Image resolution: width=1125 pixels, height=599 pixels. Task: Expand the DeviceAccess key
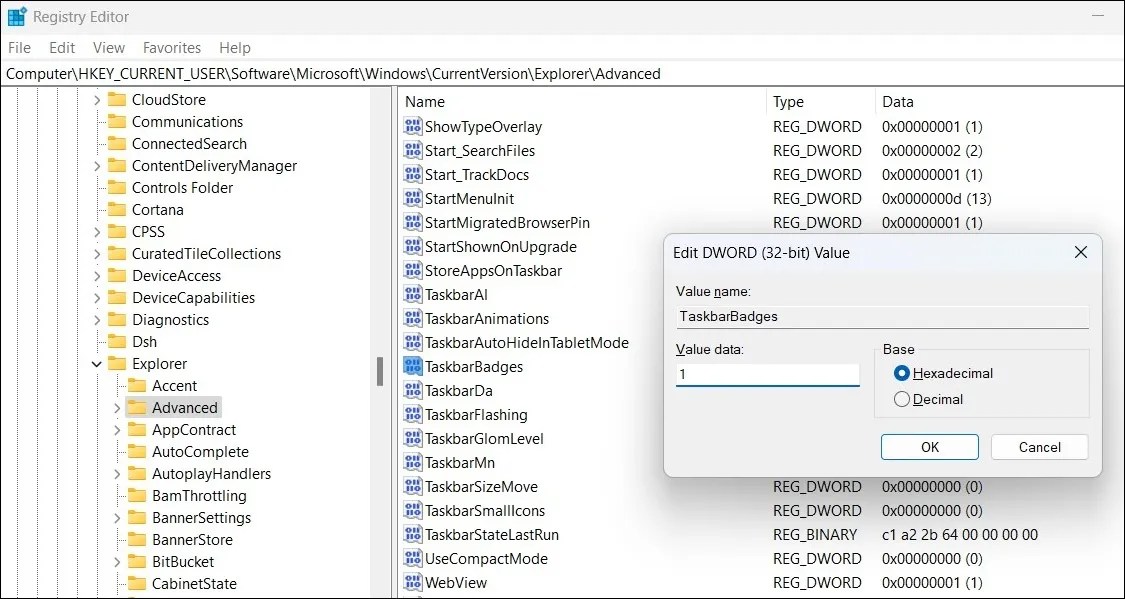point(97,276)
